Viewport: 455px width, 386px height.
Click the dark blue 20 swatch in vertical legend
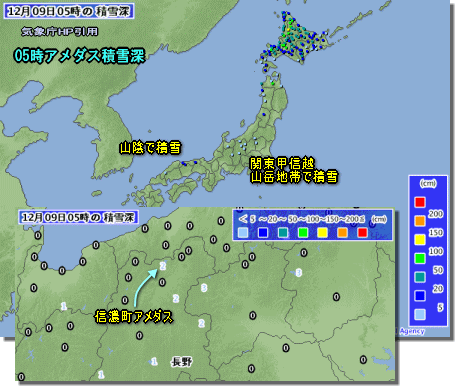(x=420, y=295)
